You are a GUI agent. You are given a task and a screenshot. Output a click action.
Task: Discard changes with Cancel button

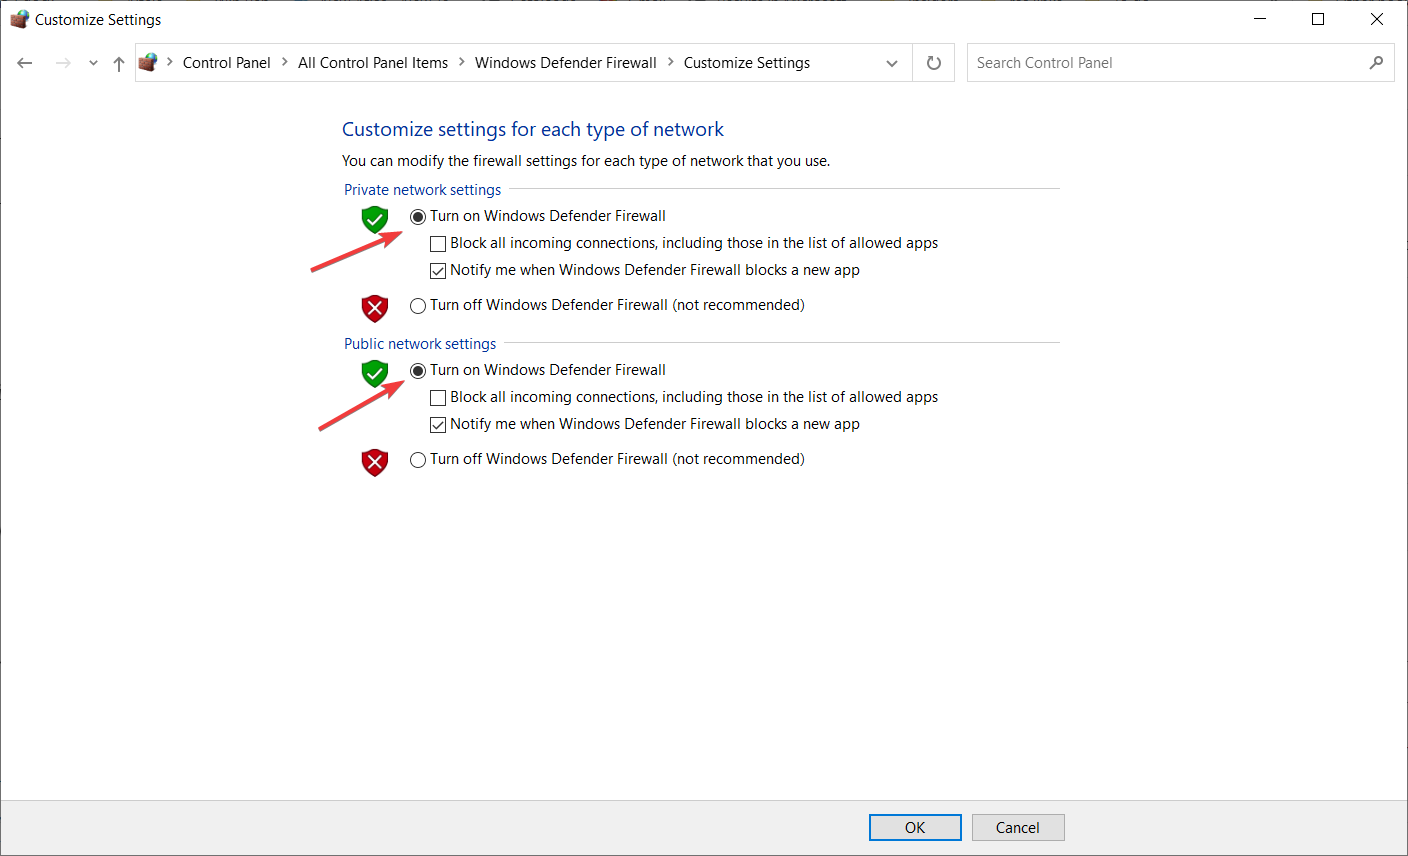tap(1018, 827)
